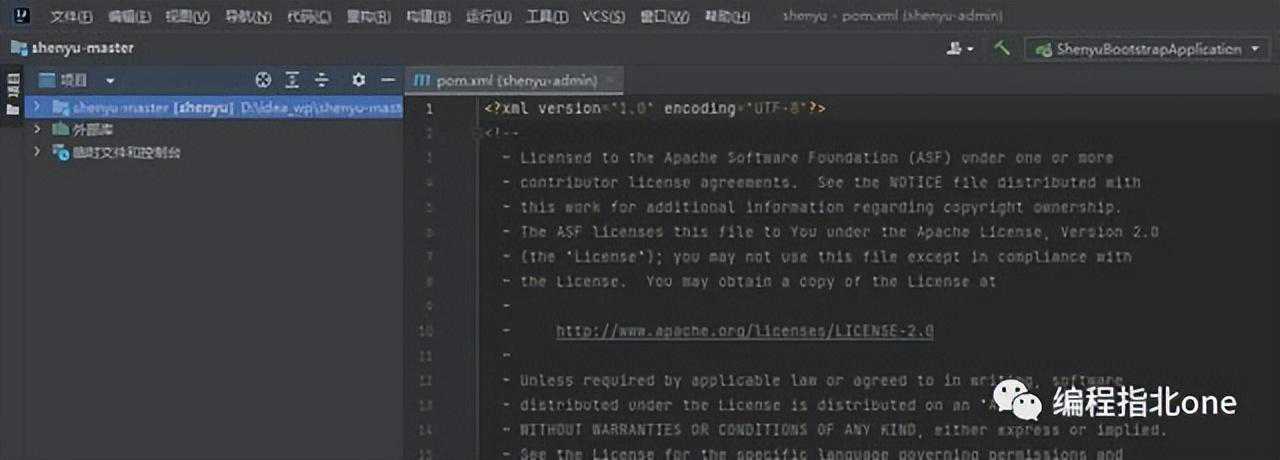Open the 文件(F) menu

click(71, 16)
